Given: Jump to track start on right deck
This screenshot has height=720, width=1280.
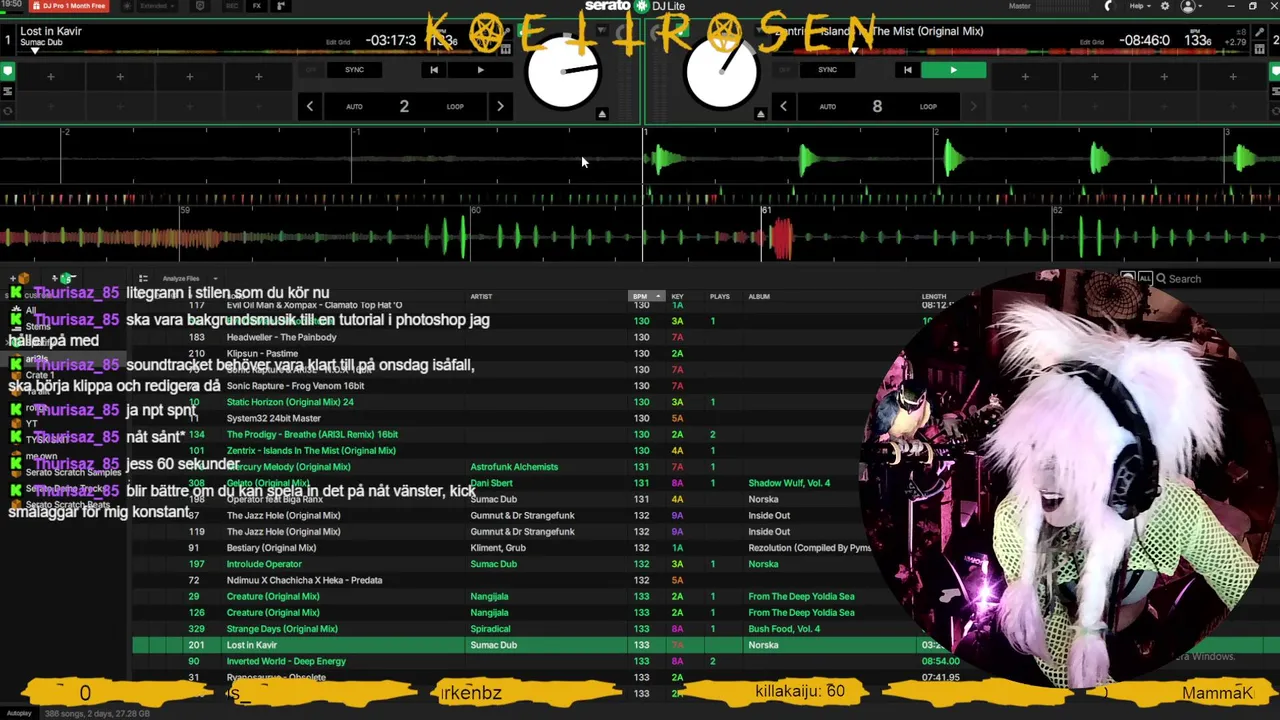Looking at the screenshot, I should coord(907,70).
